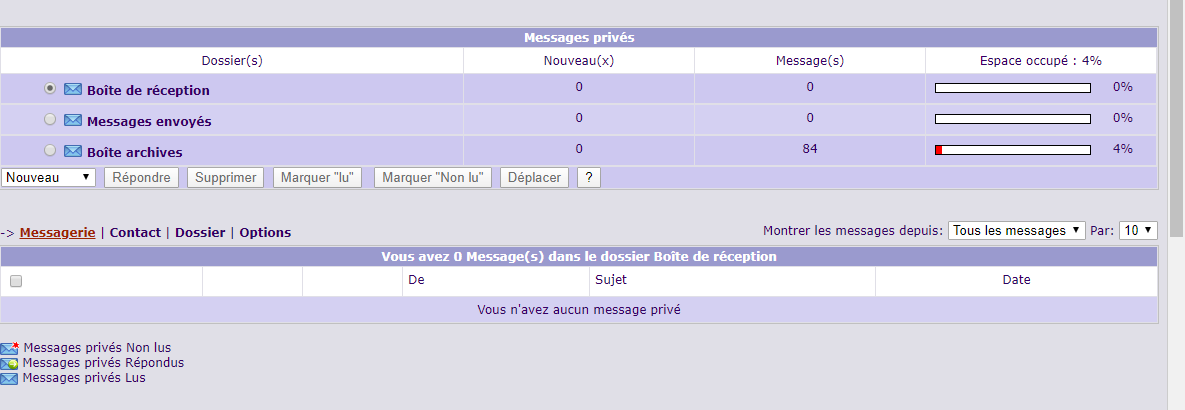Open the Contact tab

point(135,232)
